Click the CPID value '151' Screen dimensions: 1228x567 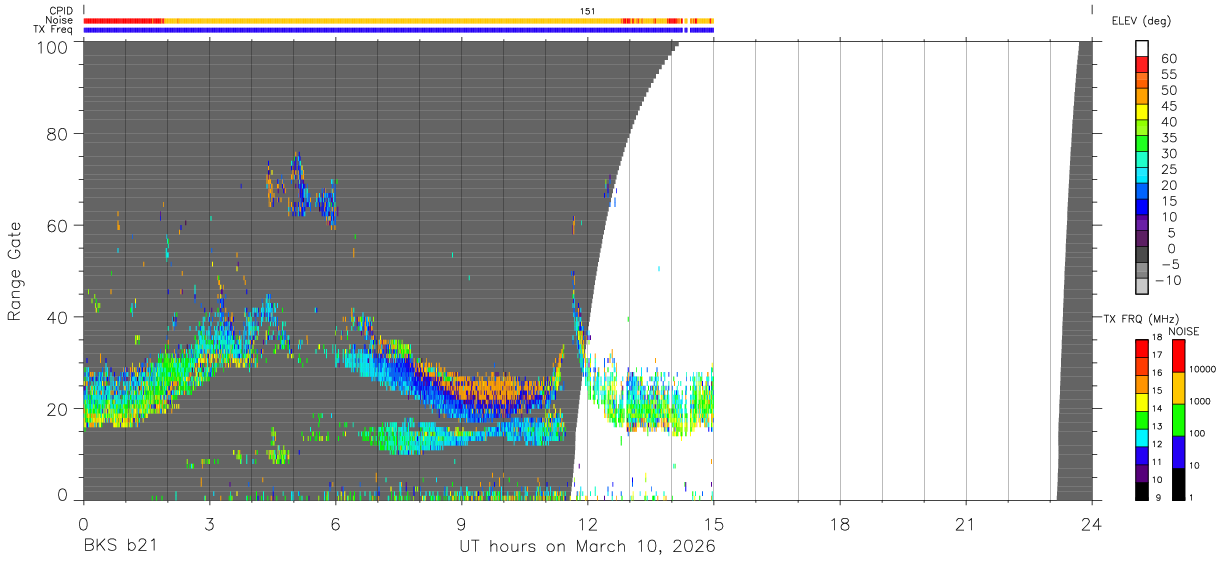coord(588,11)
